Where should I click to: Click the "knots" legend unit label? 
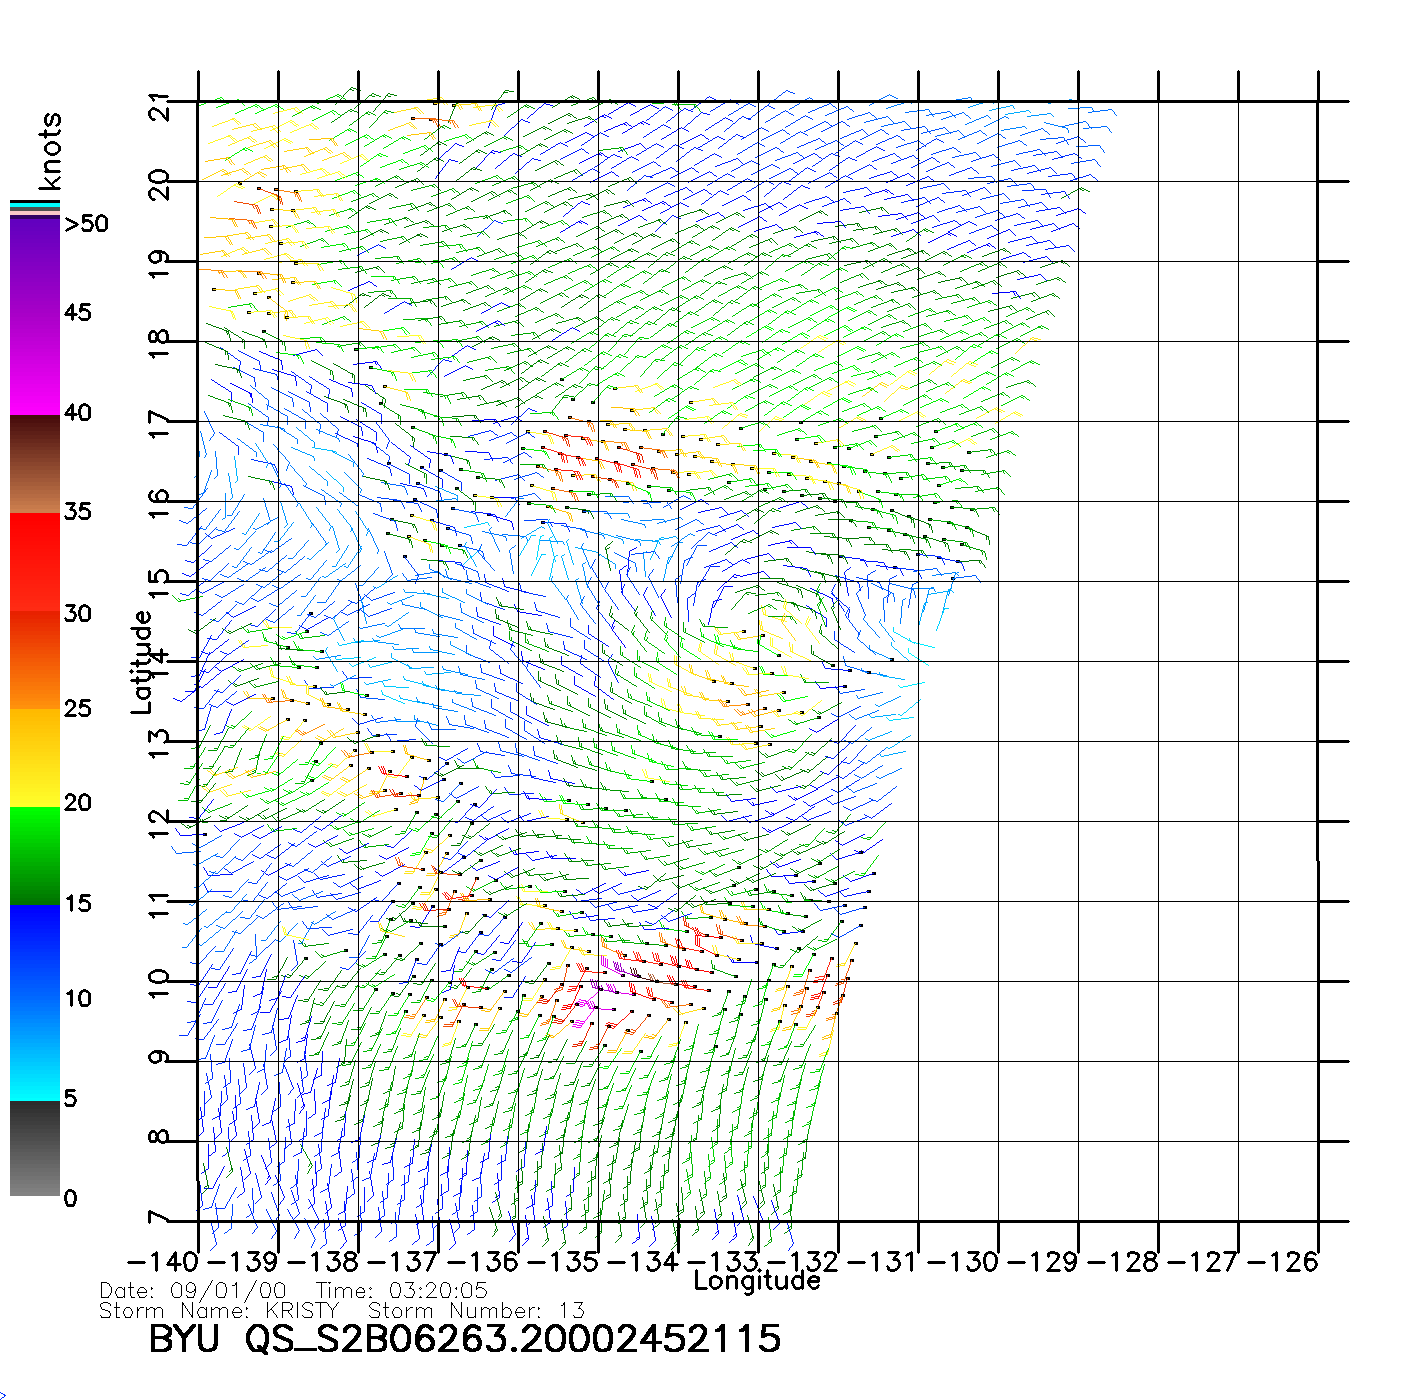pyautogui.click(x=50, y=151)
